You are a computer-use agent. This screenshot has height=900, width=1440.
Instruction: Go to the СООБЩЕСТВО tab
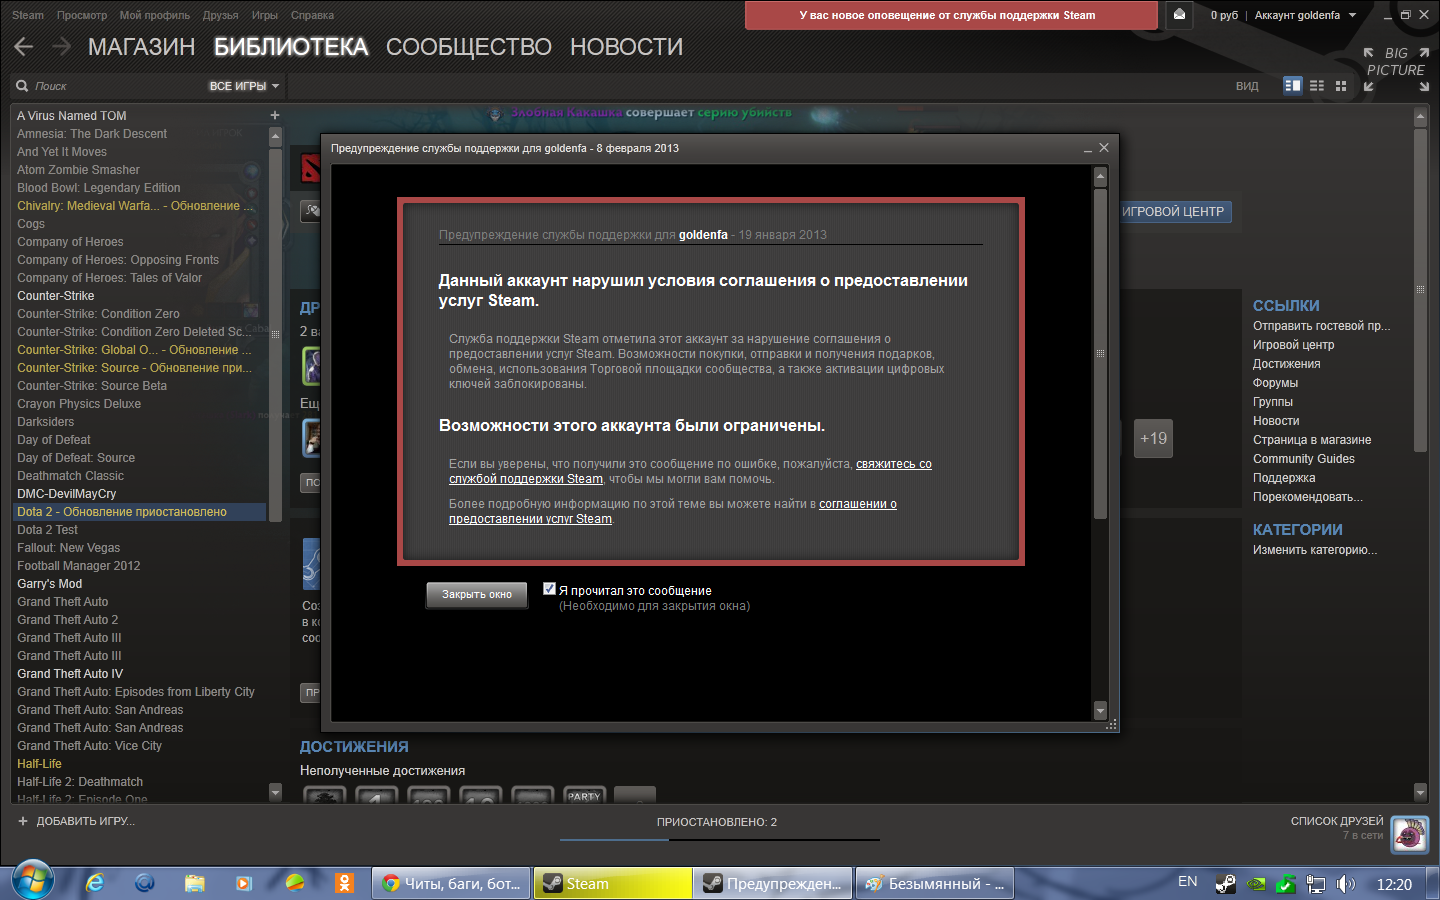point(468,47)
